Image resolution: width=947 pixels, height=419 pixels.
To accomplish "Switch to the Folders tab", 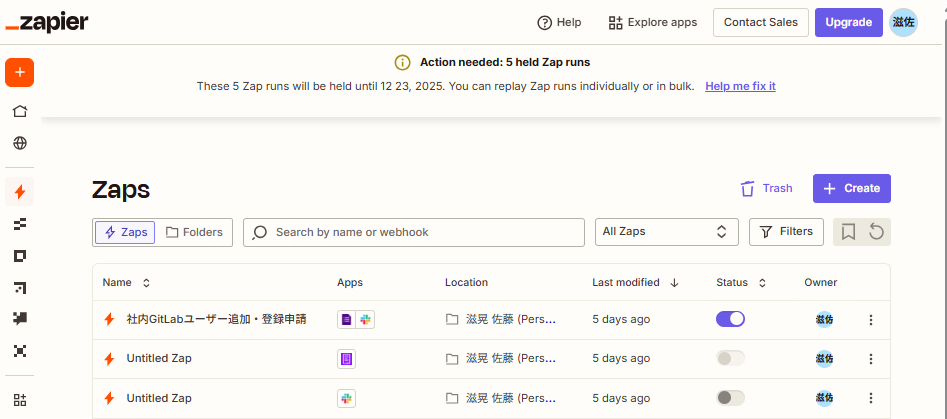I will 194,232.
